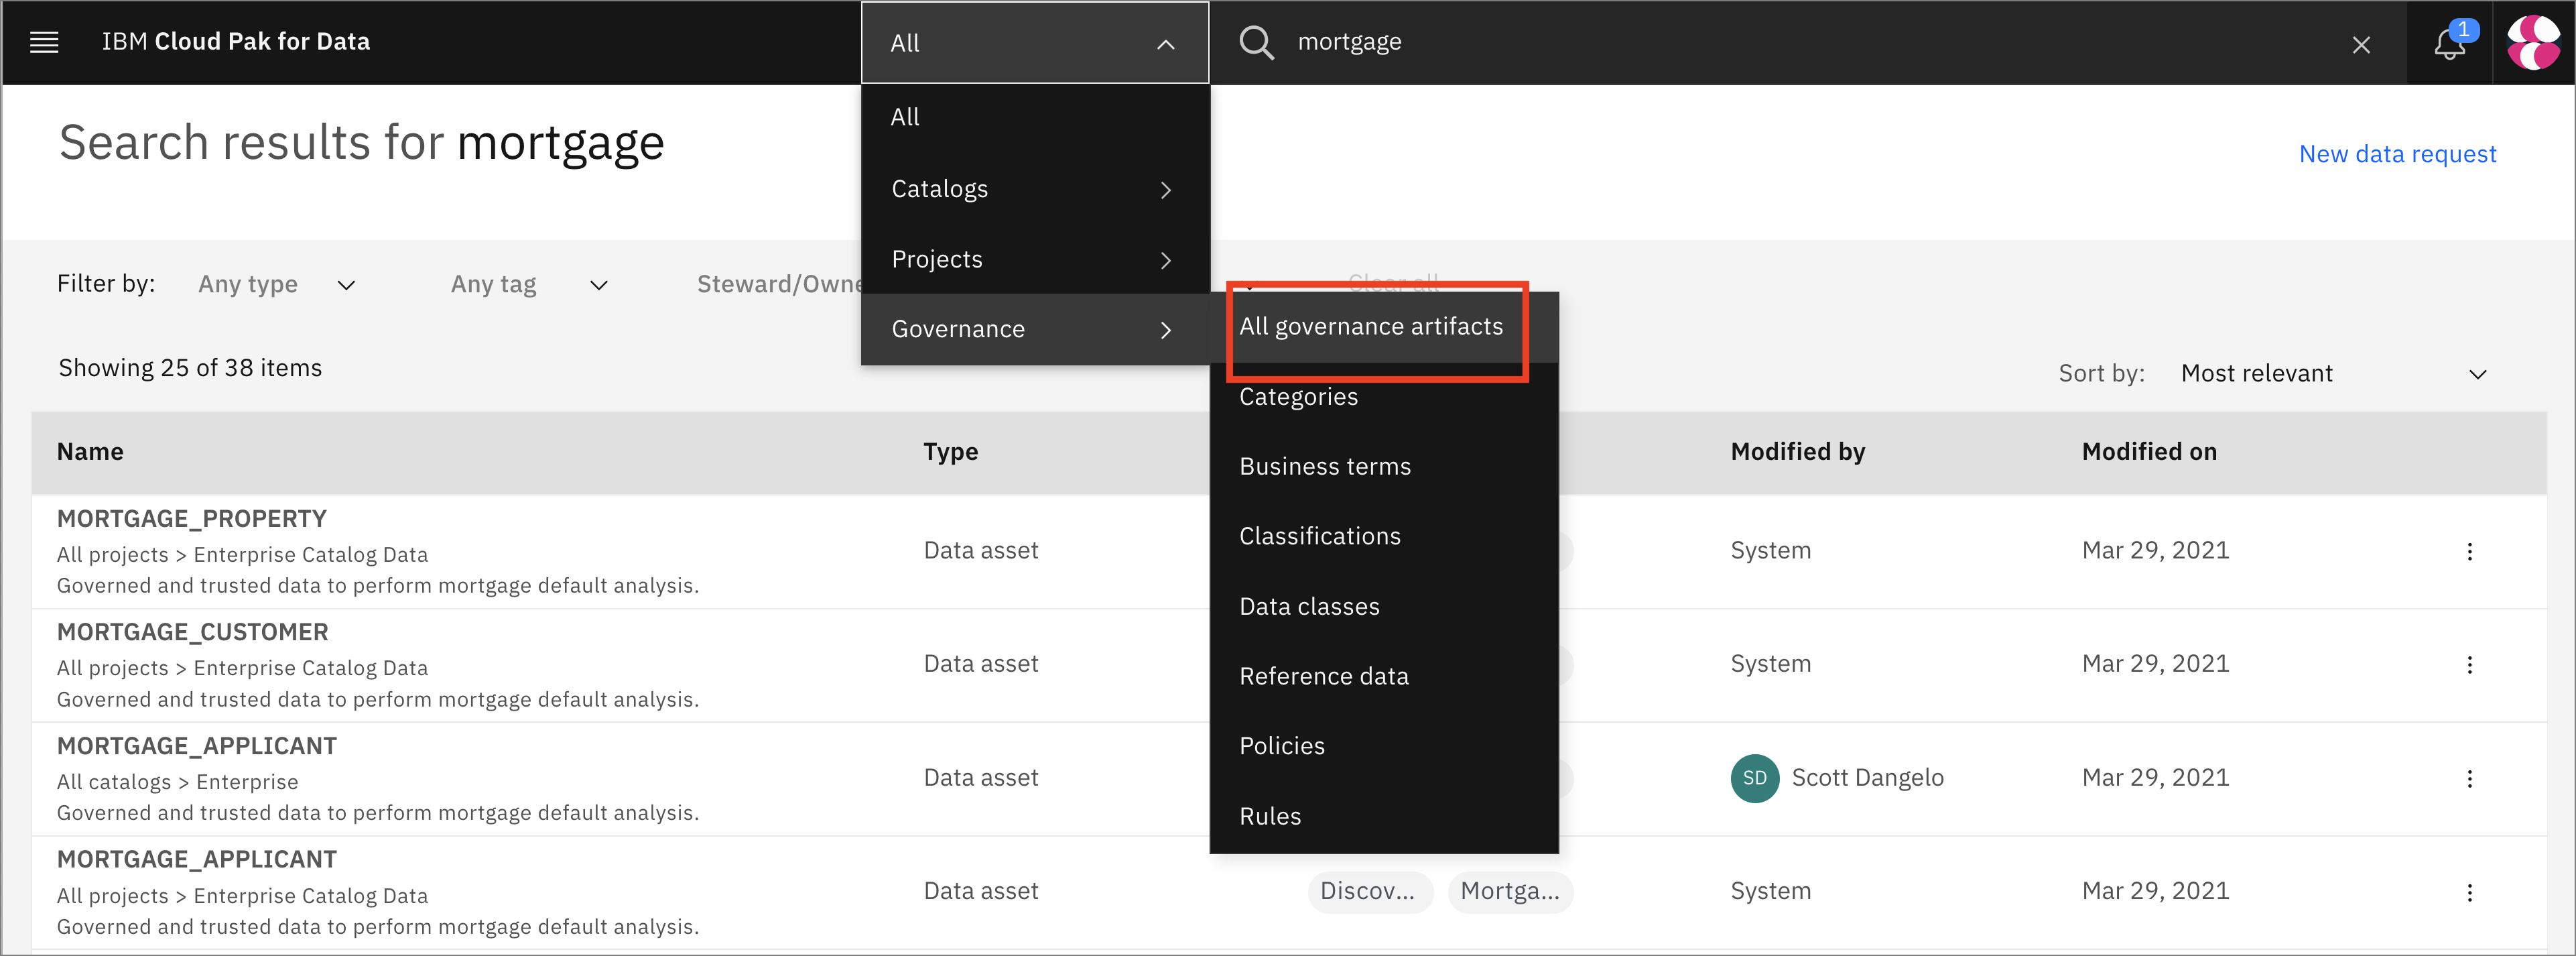2576x956 pixels.
Task: Open the notifications bell
Action: pos(2449,43)
